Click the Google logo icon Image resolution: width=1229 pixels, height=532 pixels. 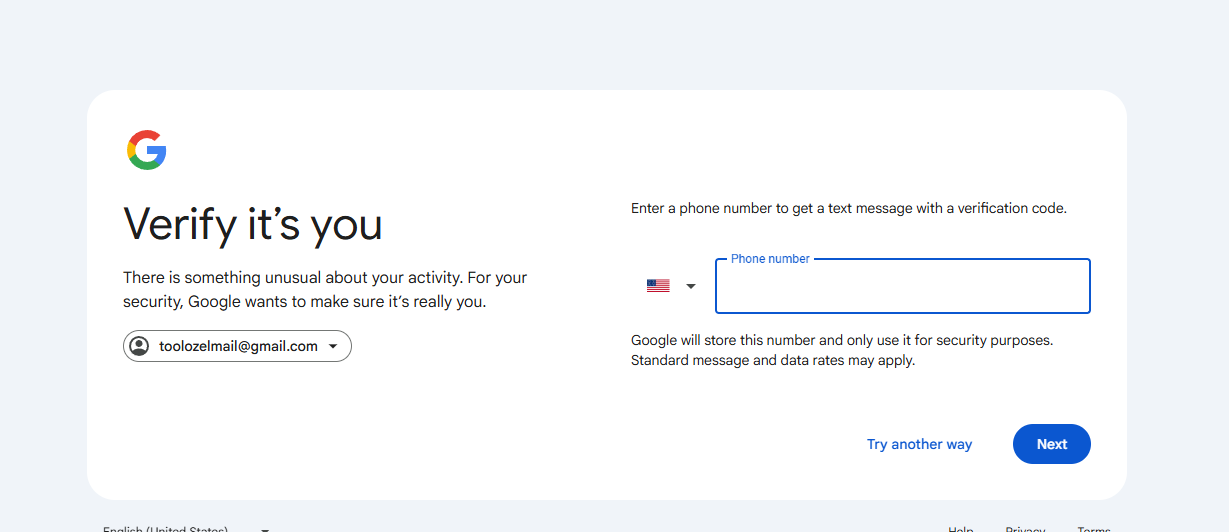tap(146, 150)
